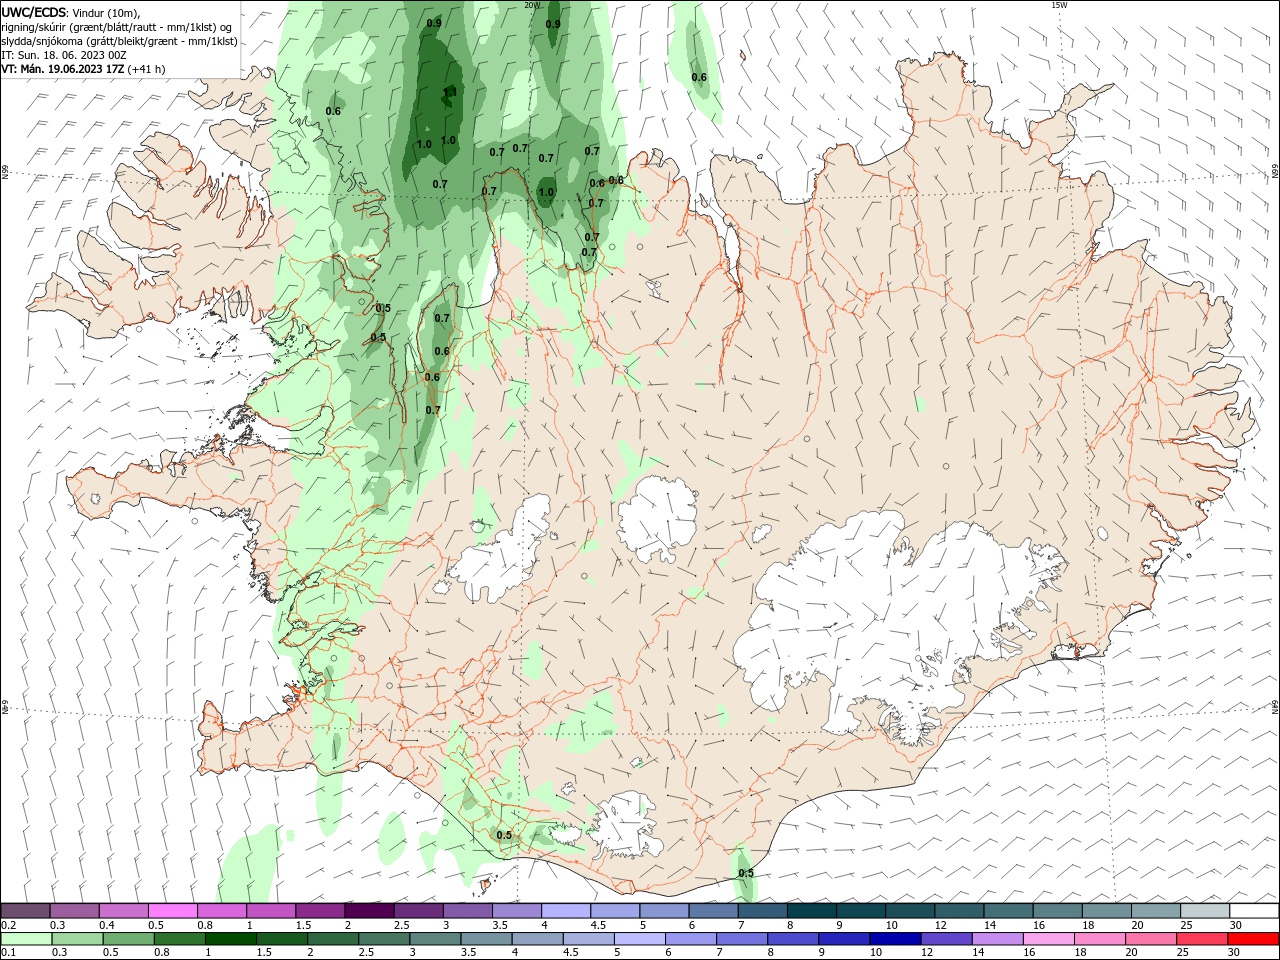Click the lower-row grey-blue swatch between 3.5 and 4
The width and height of the screenshot is (1280, 960).
point(486,939)
